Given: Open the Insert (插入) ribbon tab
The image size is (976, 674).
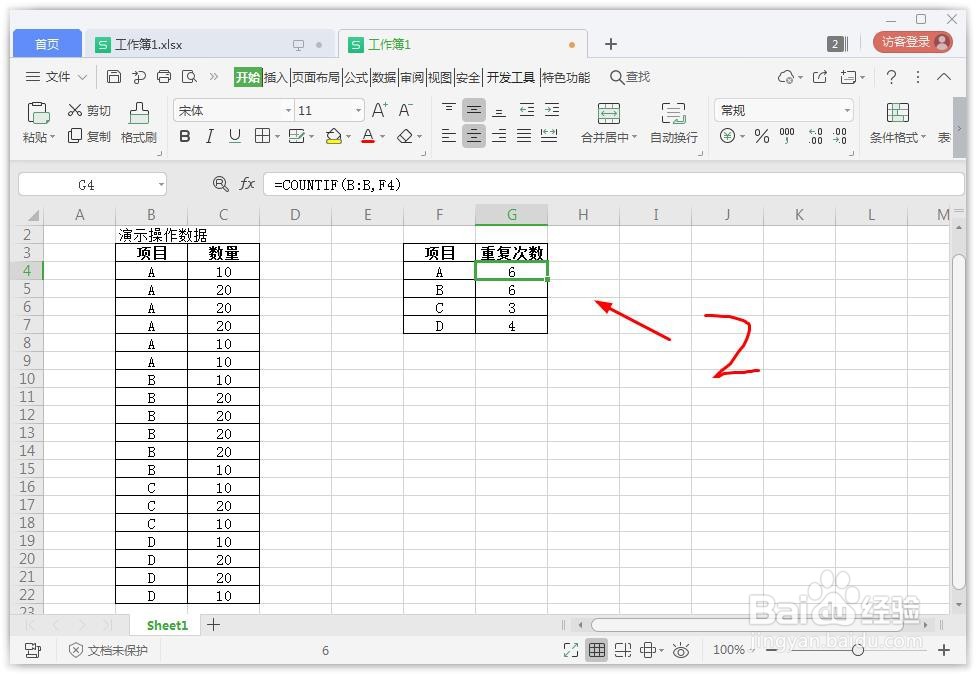Looking at the screenshot, I should (276, 77).
